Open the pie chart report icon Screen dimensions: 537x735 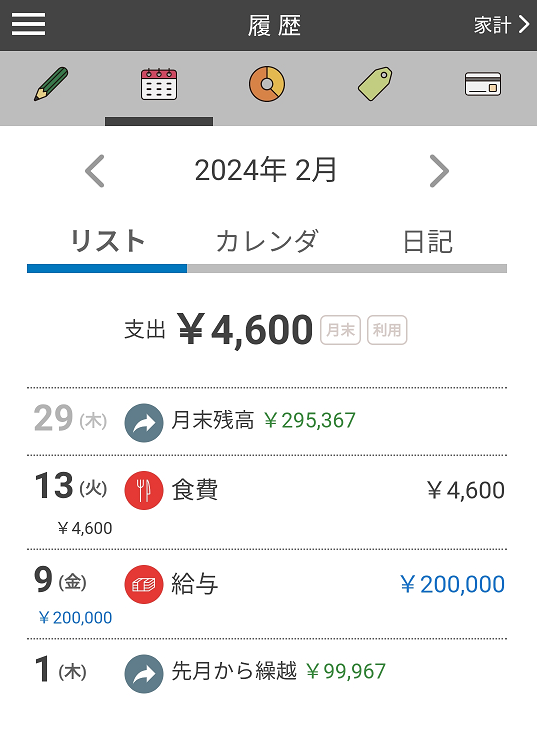(267, 84)
